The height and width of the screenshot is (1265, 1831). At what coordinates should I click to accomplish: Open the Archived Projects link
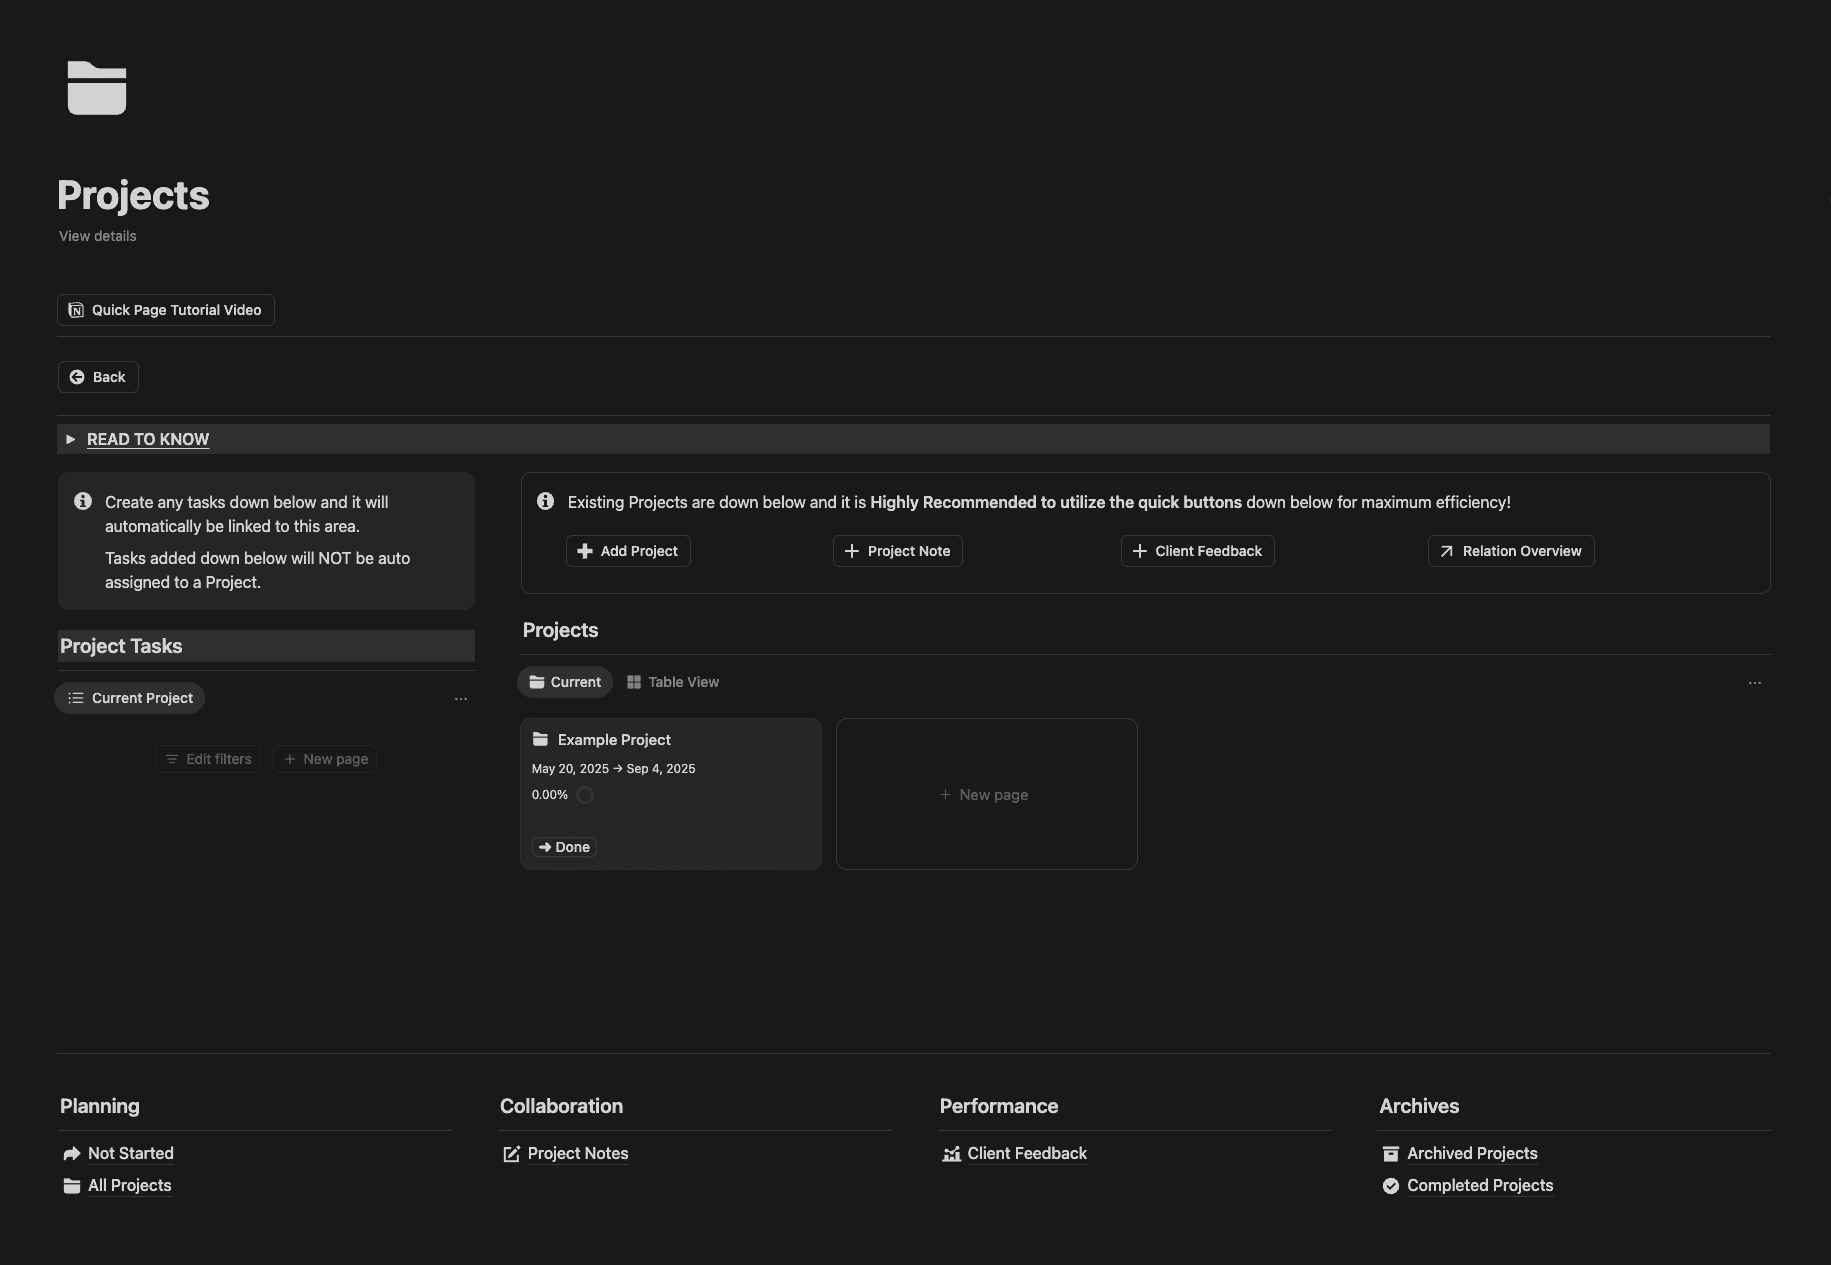(x=1472, y=1153)
